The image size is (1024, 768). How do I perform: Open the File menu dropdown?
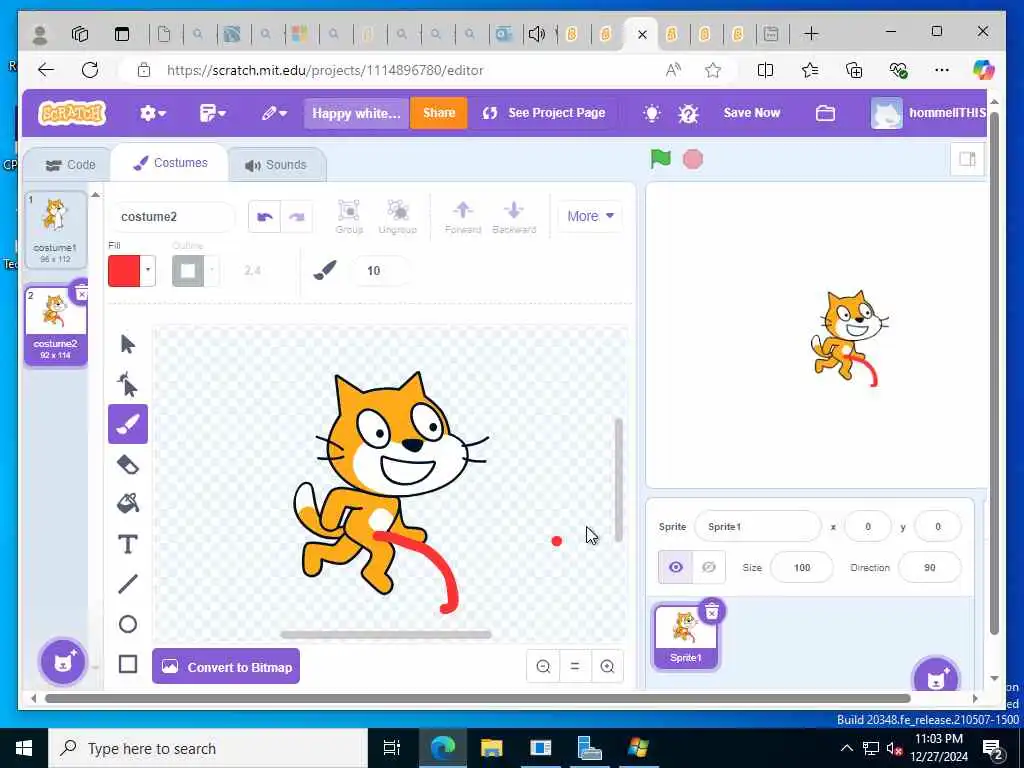212,114
